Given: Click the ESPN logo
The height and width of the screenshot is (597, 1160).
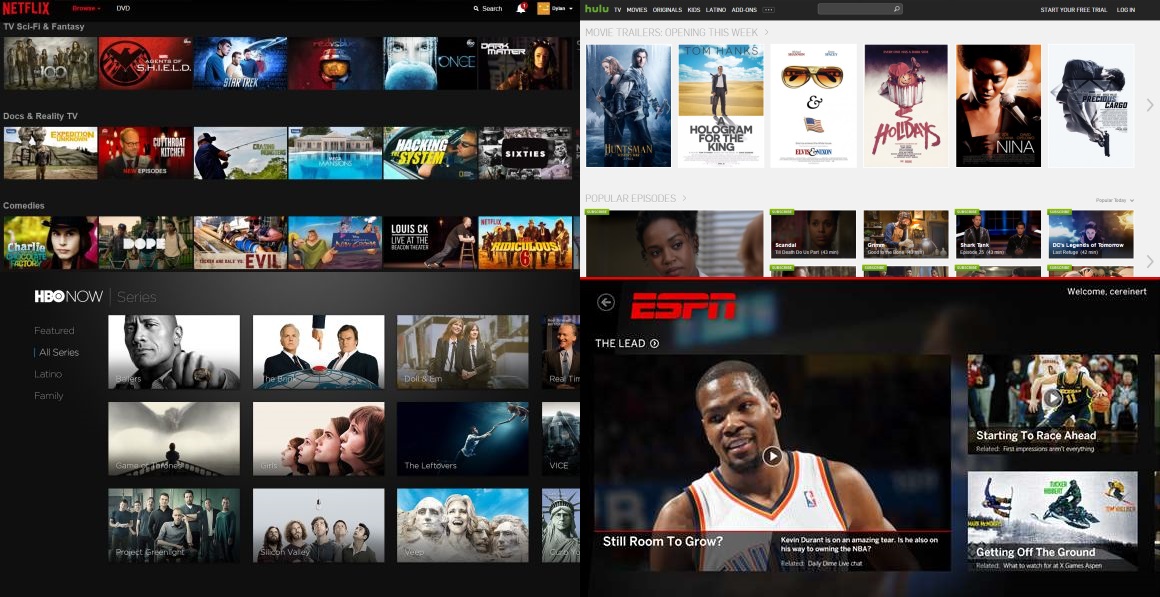Looking at the screenshot, I should pos(683,306).
